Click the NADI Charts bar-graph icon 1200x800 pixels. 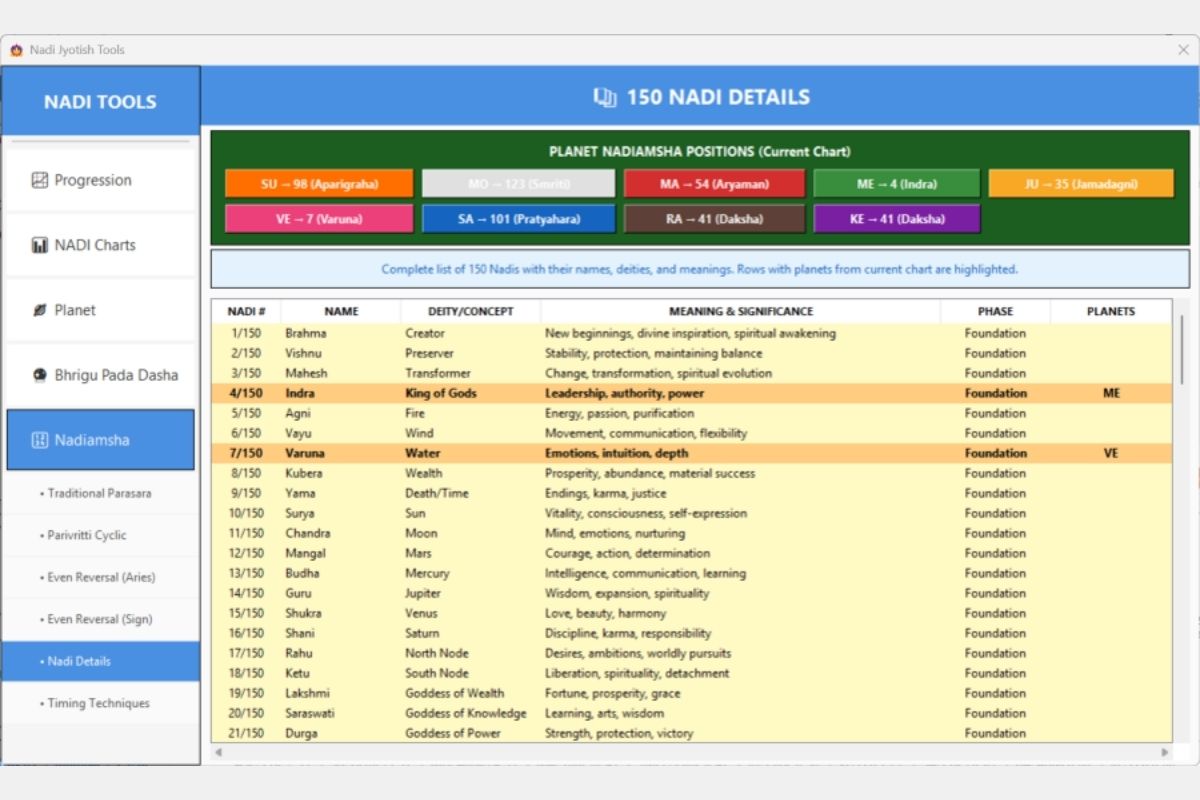coord(40,245)
